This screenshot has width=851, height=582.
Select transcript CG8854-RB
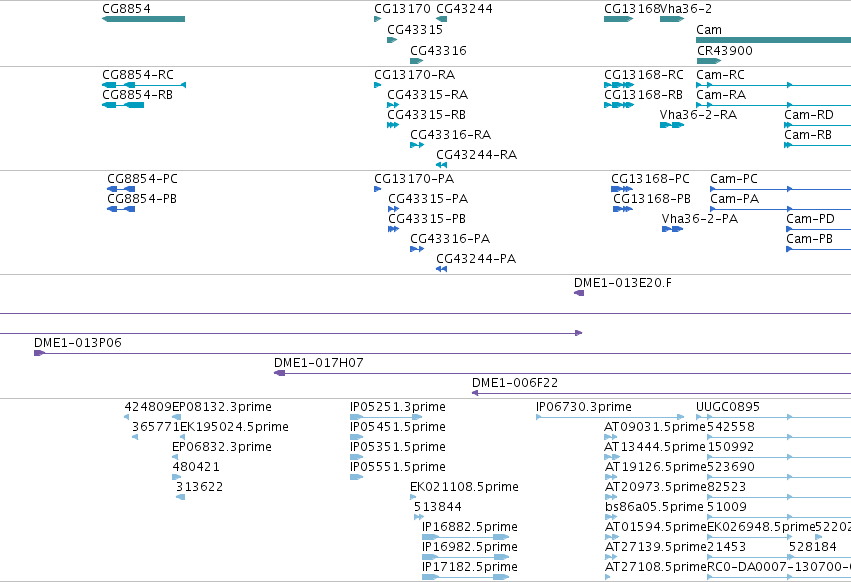point(137,94)
